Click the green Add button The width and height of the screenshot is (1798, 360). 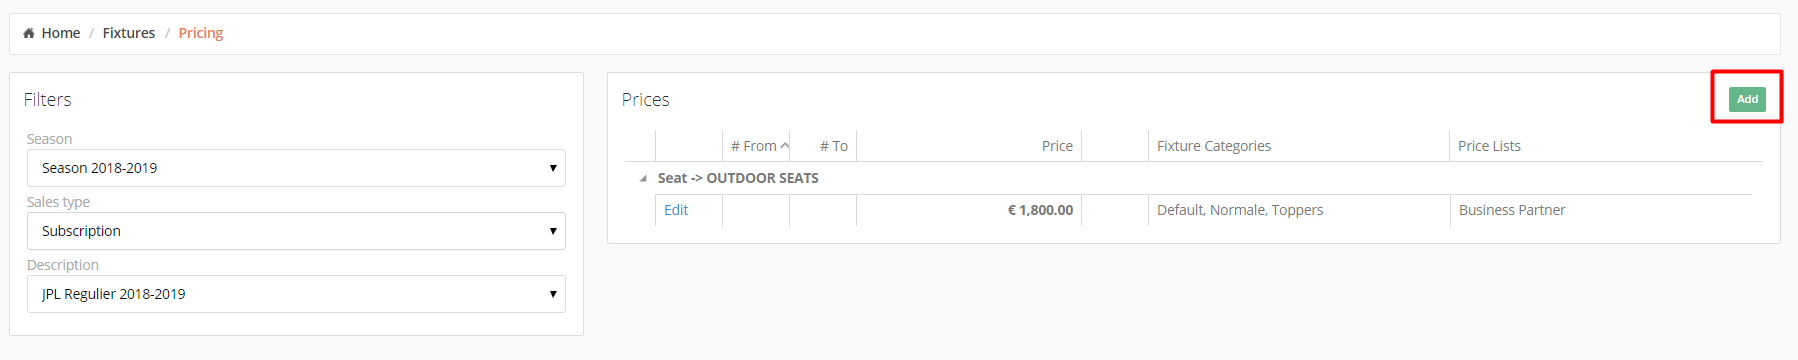coord(1747,99)
